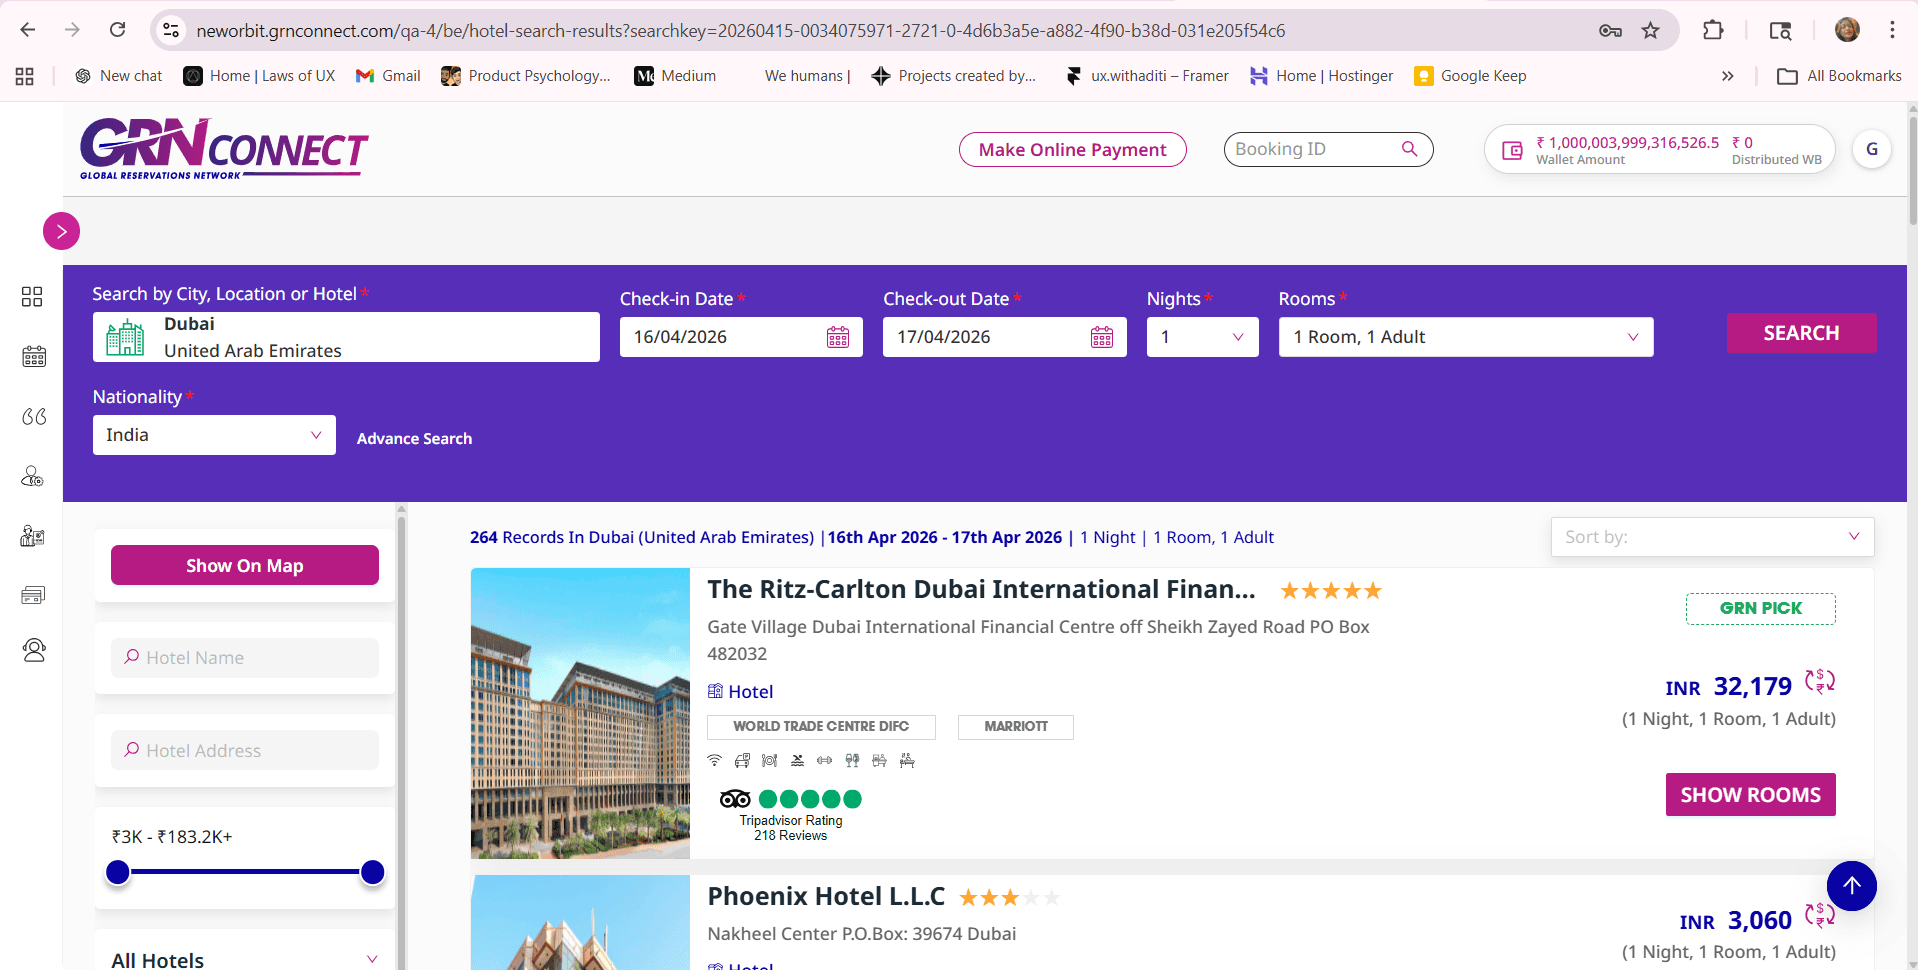Click the G user profile avatar
The height and width of the screenshot is (970, 1918).
[x=1871, y=149]
